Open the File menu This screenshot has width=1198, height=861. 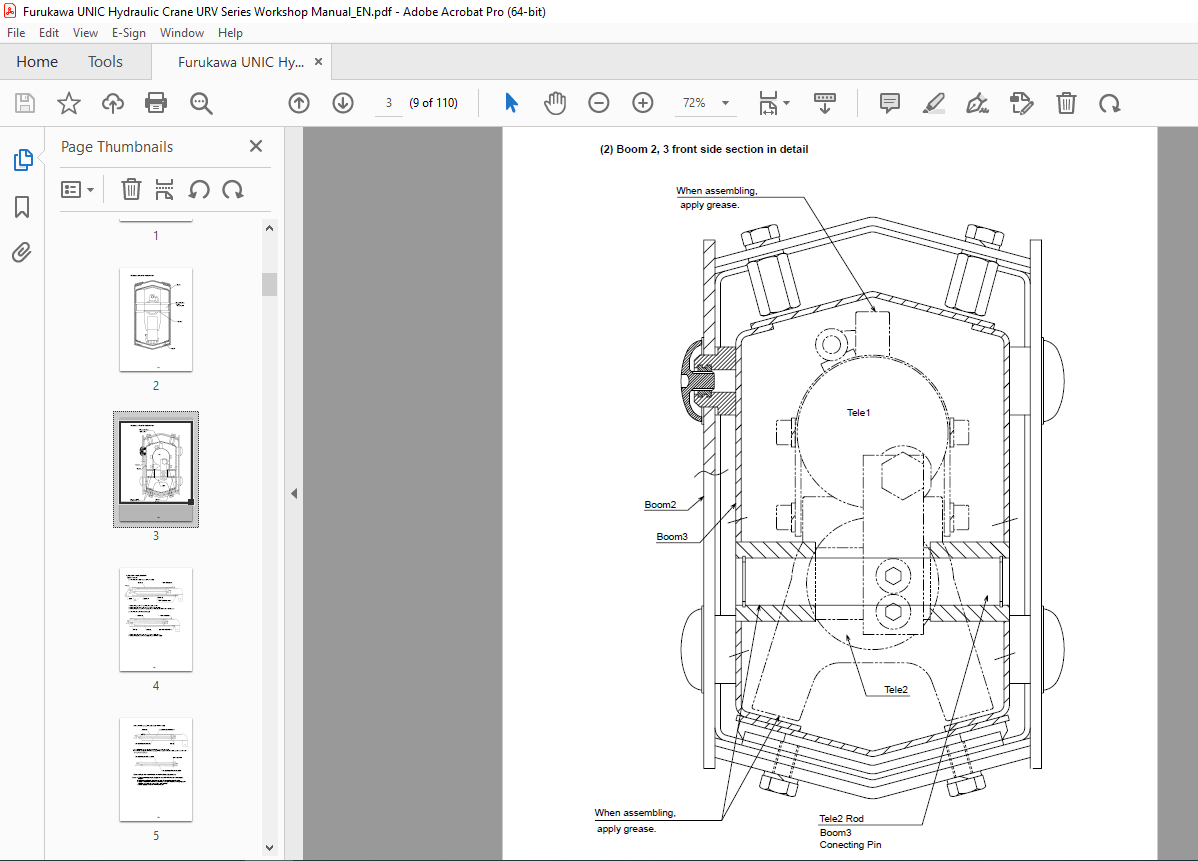click(x=16, y=33)
